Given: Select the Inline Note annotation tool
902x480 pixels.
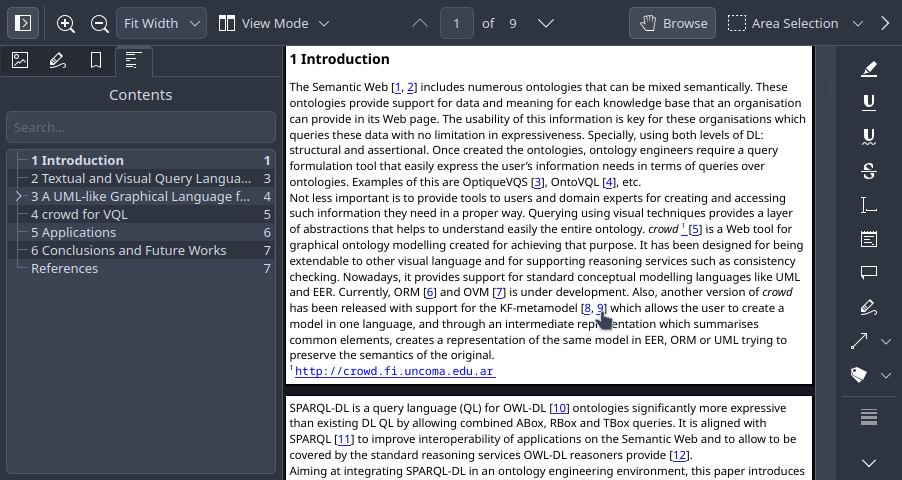Looking at the screenshot, I should point(869,238).
